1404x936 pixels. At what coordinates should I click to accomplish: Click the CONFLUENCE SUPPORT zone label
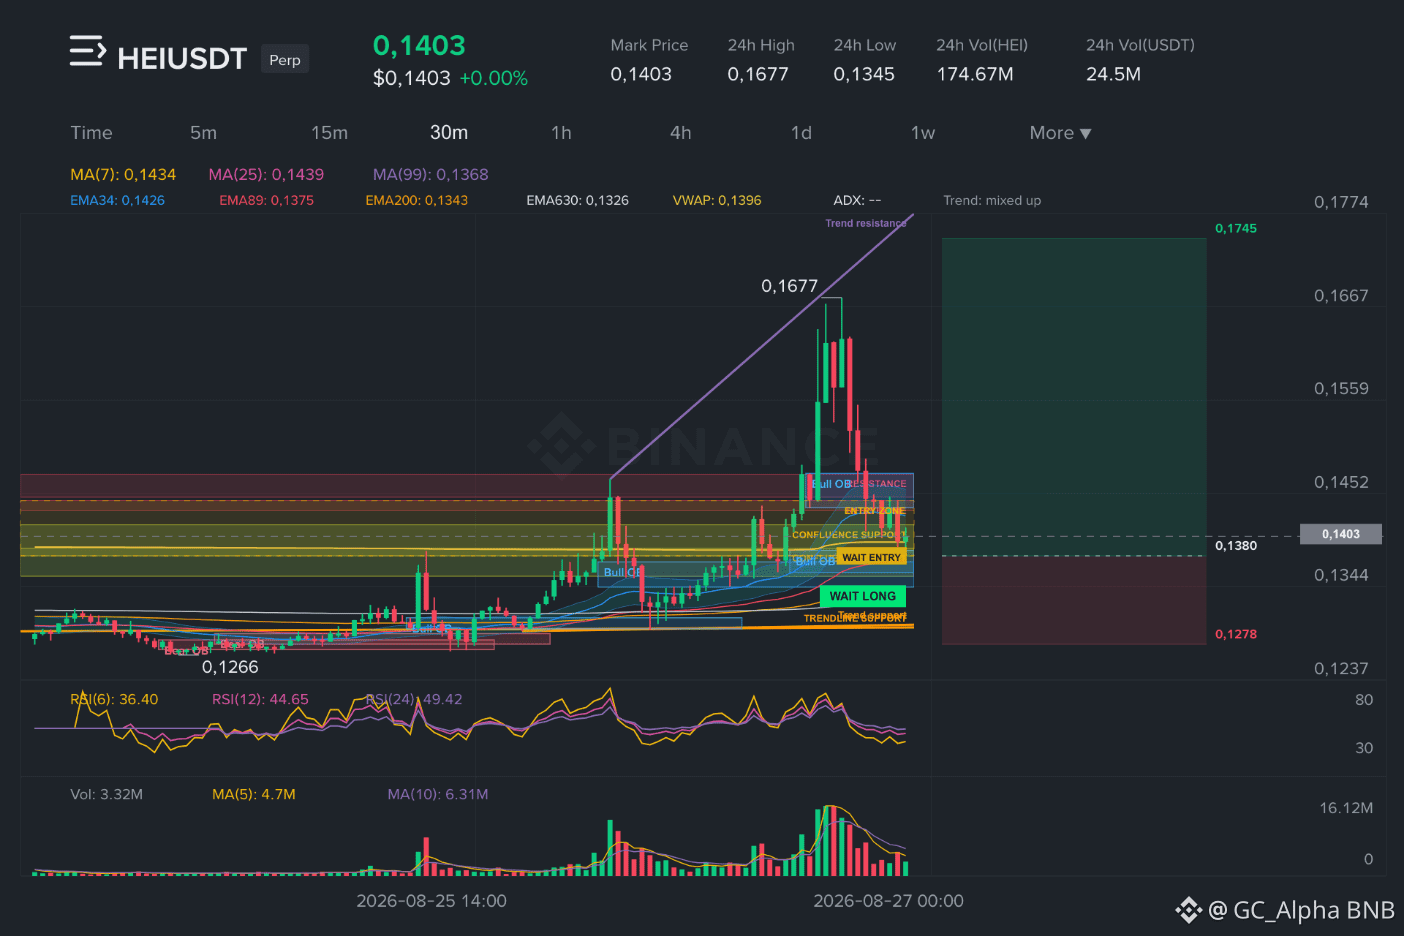pyautogui.click(x=847, y=535)
